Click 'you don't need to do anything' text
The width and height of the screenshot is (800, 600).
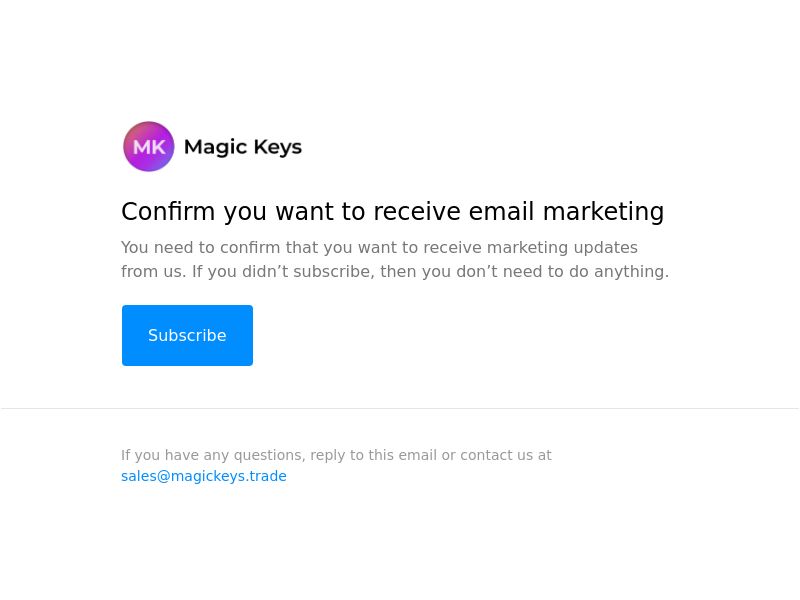(x=545, y=271)
